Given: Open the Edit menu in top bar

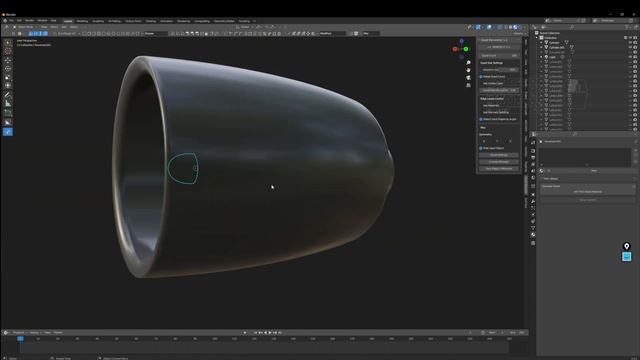Looking at the screenshot, I should [19, 20].
